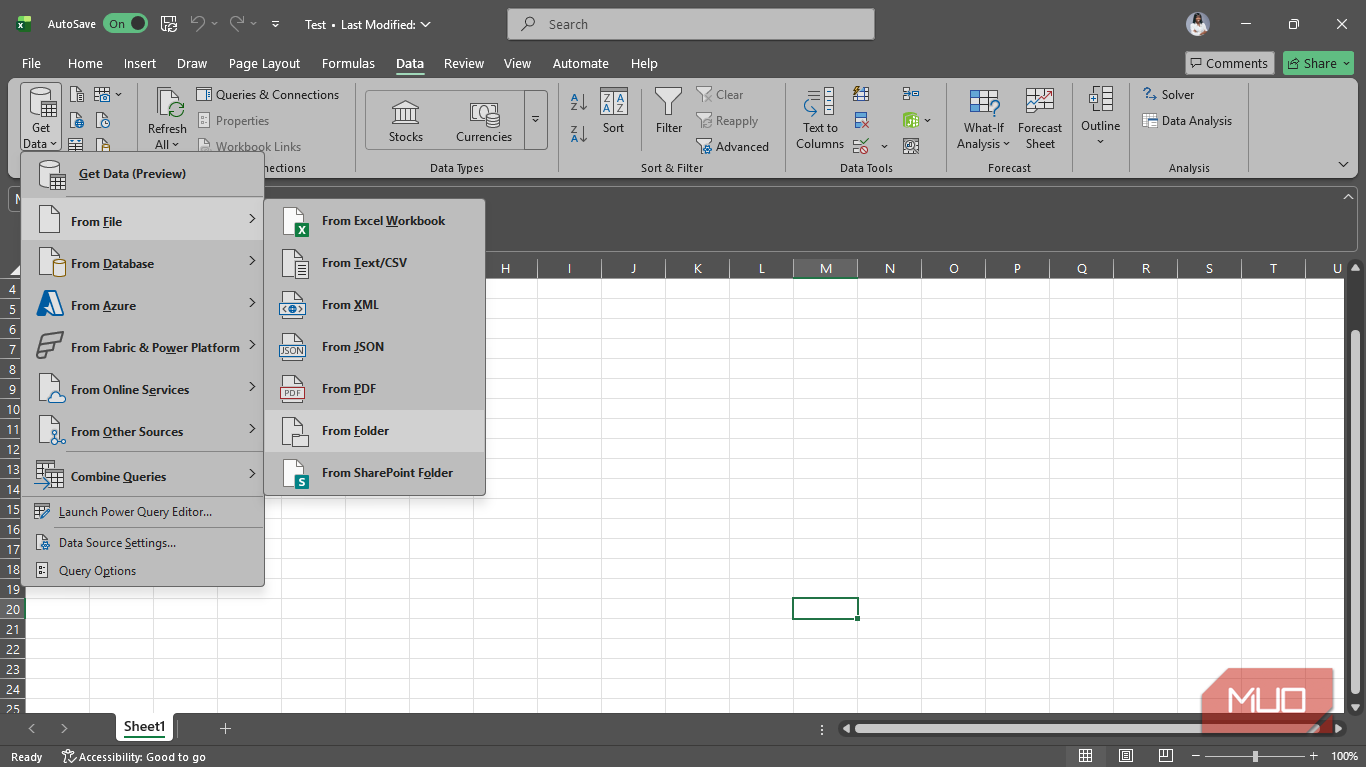Choose From Excel Workbook in submenu
This screenshot has height=768, width=1366.
[374, 221]
